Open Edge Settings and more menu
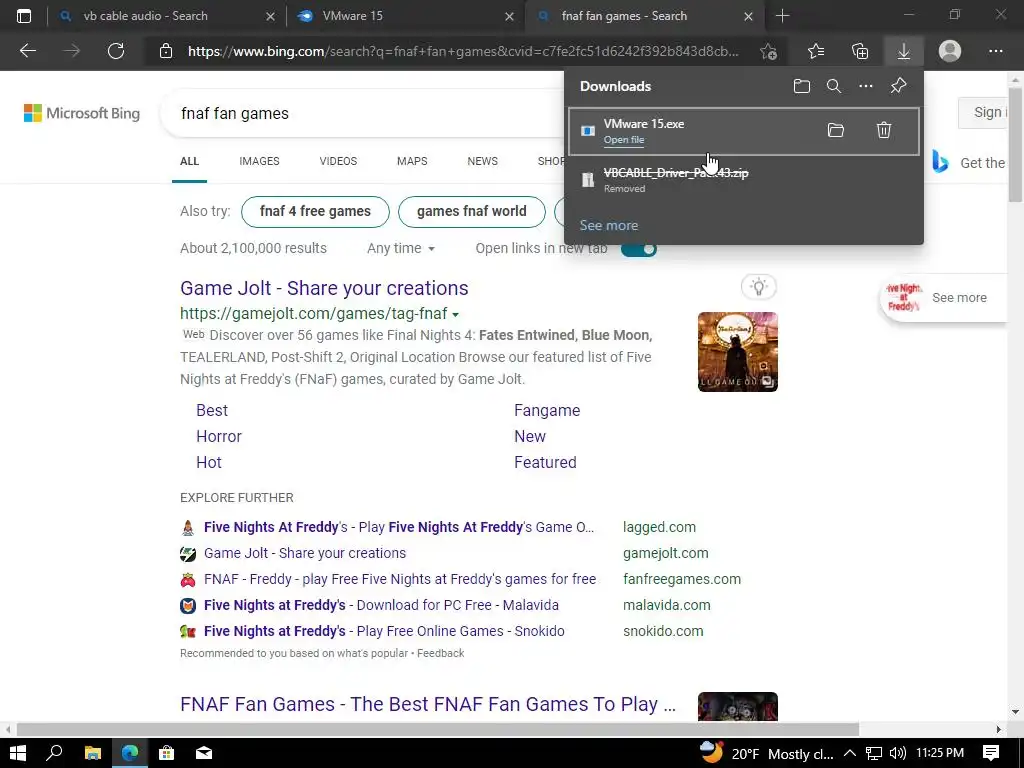Screen dimensions: 1024x768 pyautogui.click(x=995, y=51)
